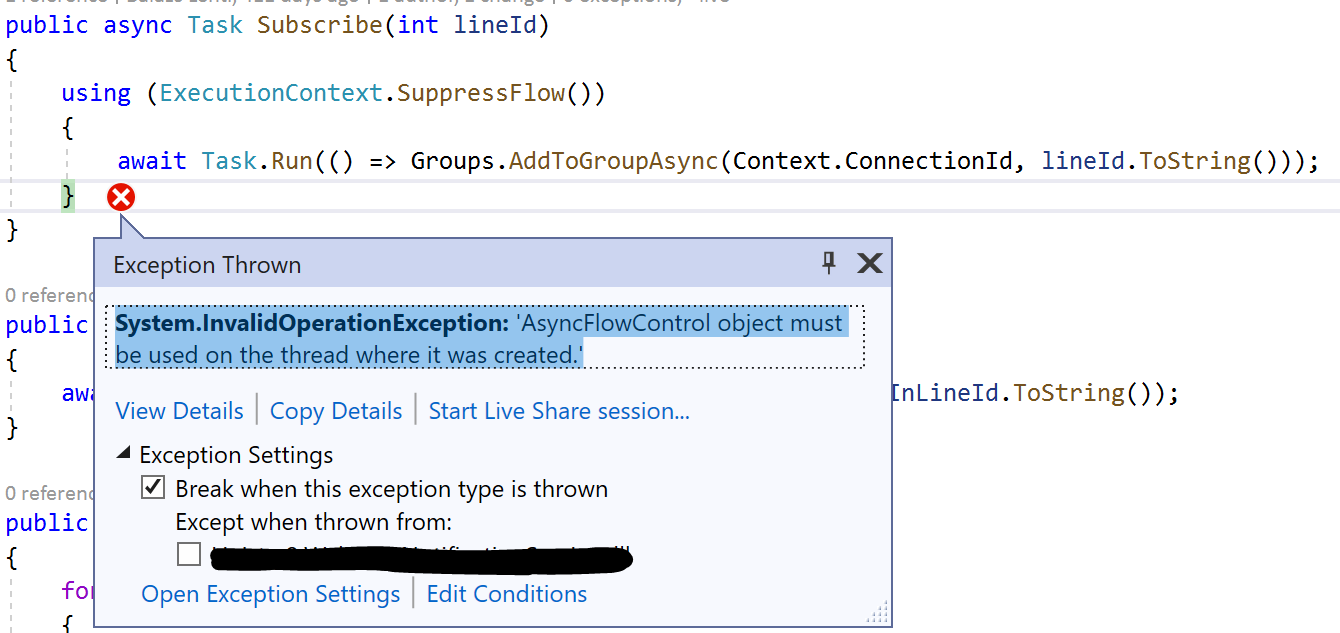Screen dimensions: 1340x633
Task: Click the Subscribe method name
Action: click(x=319, y=24)
